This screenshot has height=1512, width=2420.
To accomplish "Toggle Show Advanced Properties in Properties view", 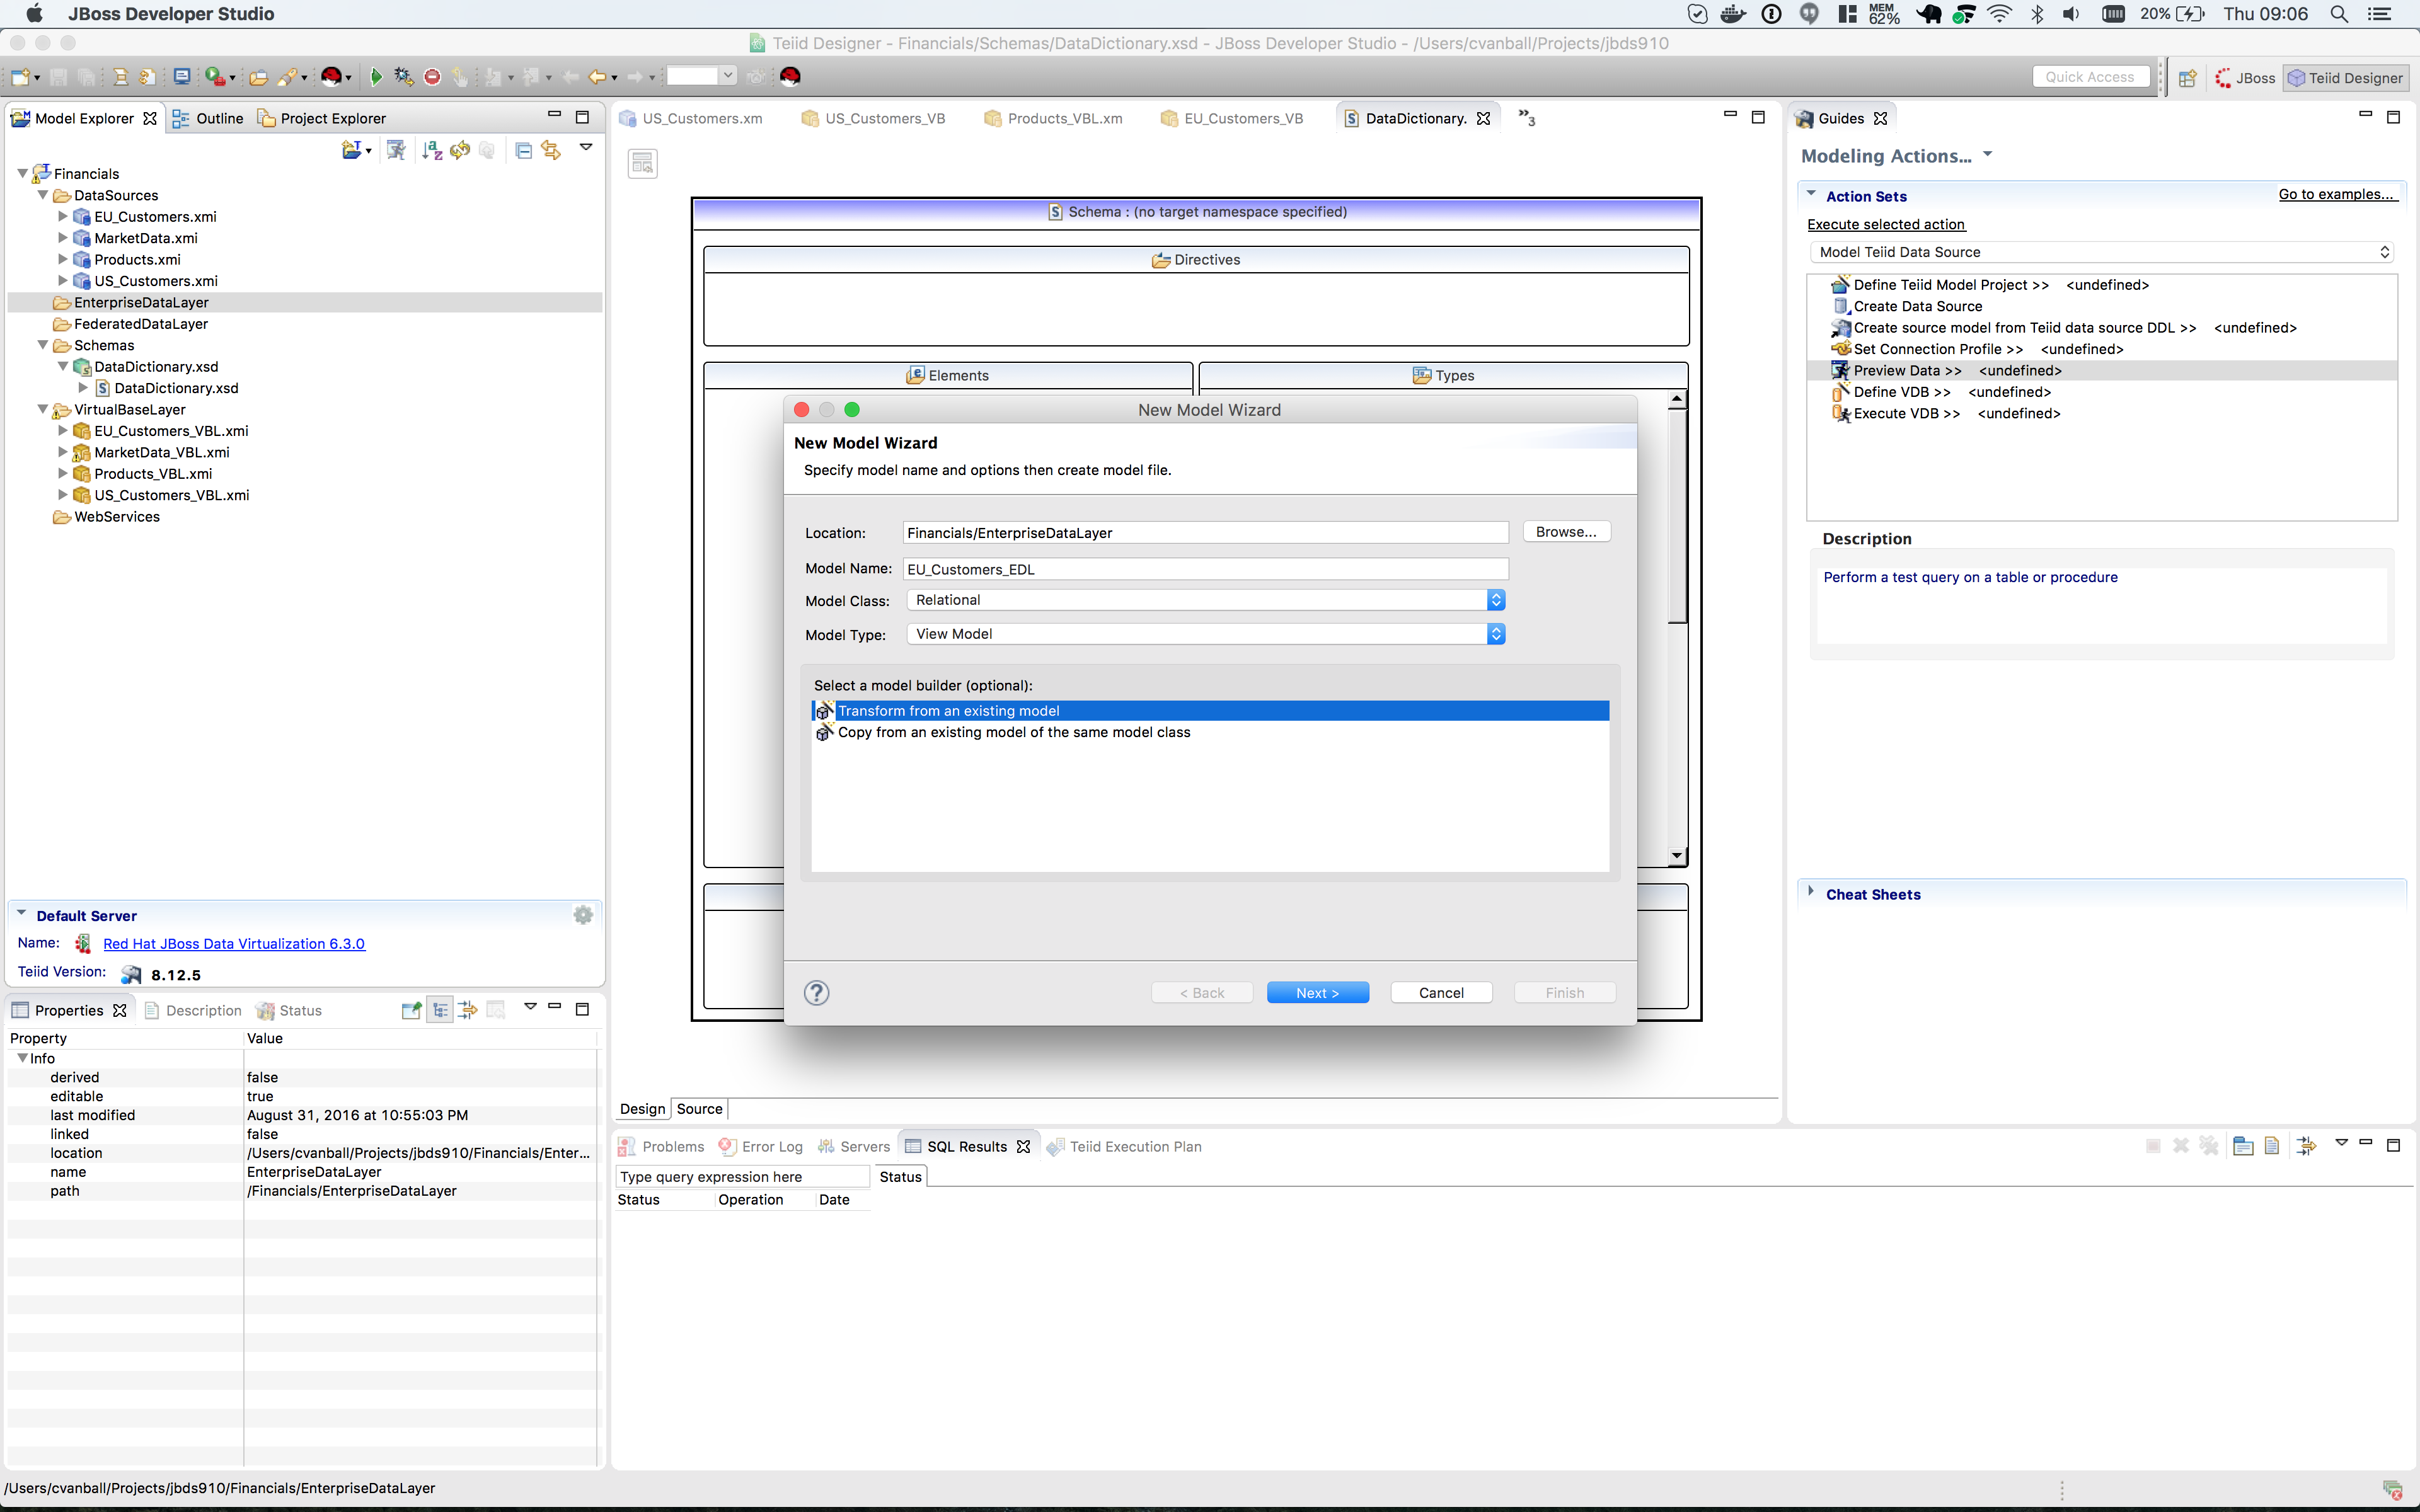I will (467, 1010).
